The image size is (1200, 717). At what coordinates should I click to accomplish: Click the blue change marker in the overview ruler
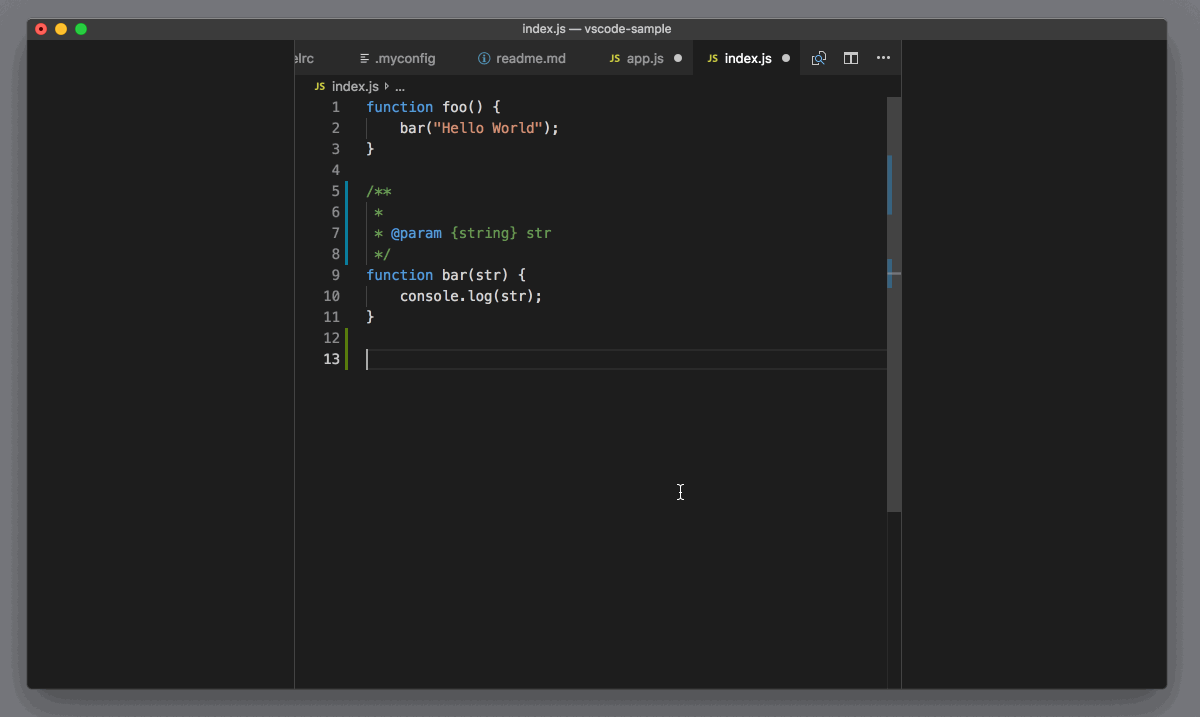tap(890, 185)
